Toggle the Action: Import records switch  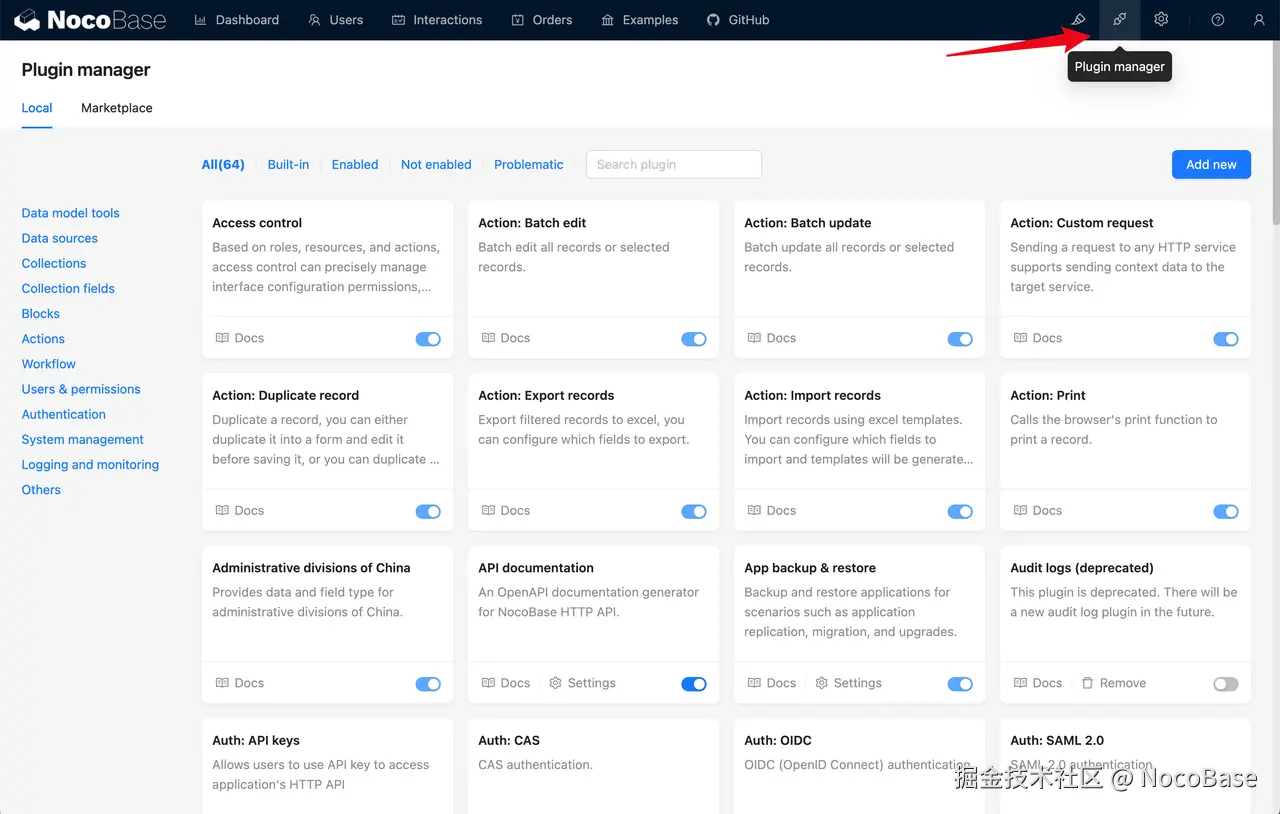(960, 512)
